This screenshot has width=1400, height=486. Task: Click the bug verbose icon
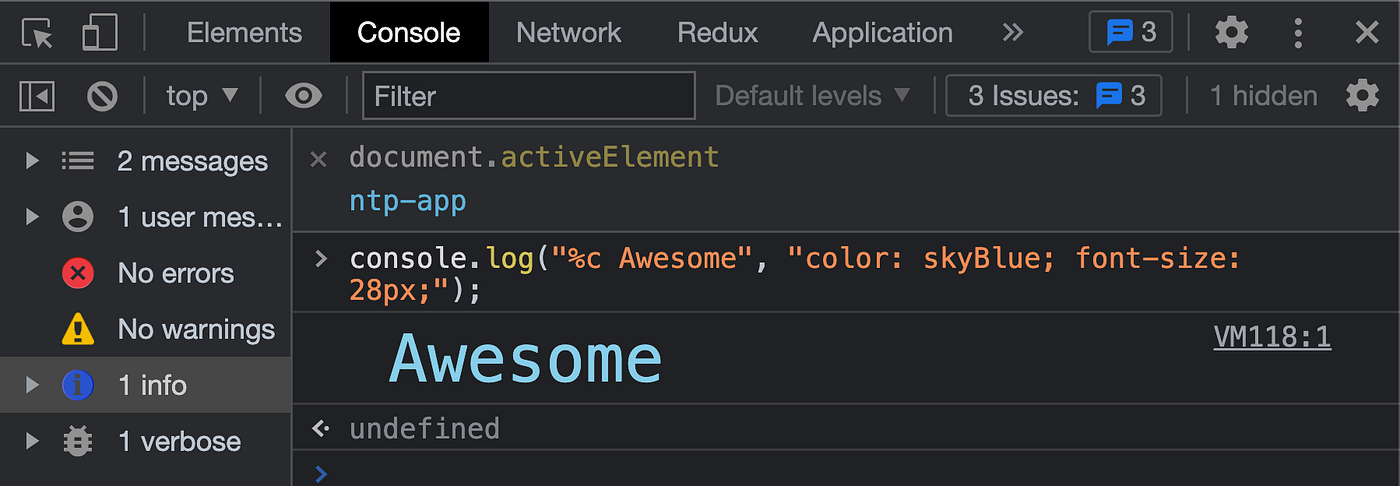(x=77, y=441)
